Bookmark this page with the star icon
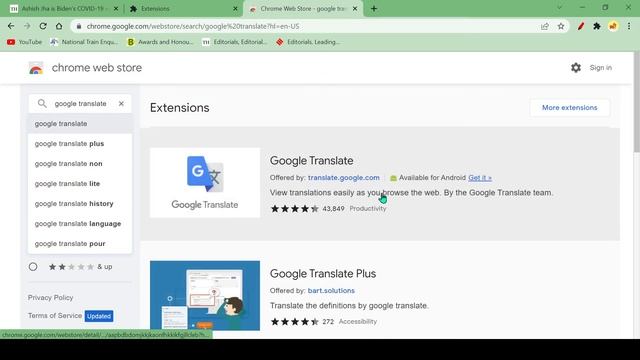The image size is (640, 360). click(561, 26)
